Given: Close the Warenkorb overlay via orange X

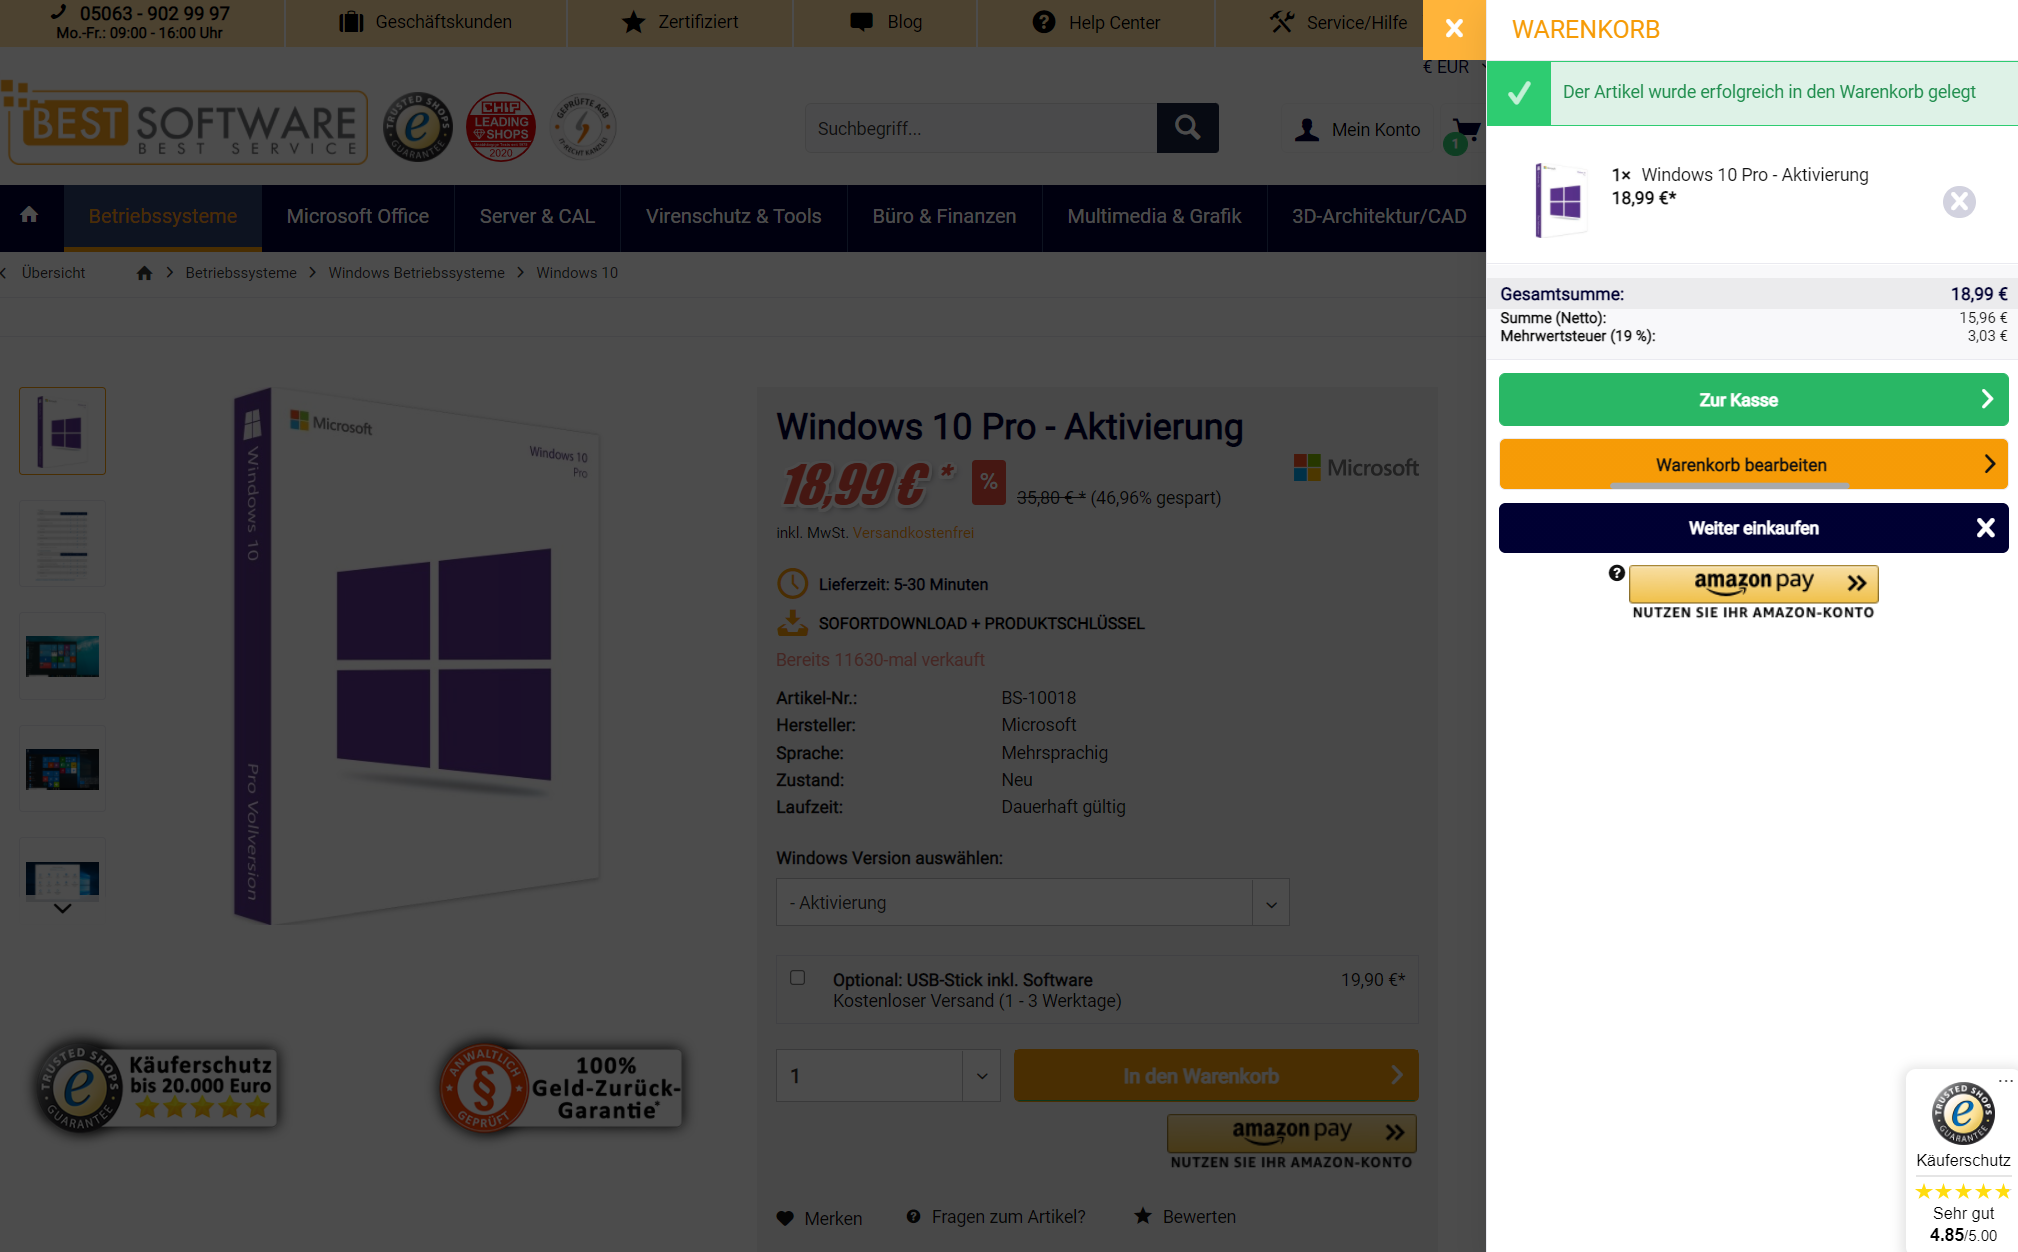Looking at the screenshot, I should [1454, 29].
